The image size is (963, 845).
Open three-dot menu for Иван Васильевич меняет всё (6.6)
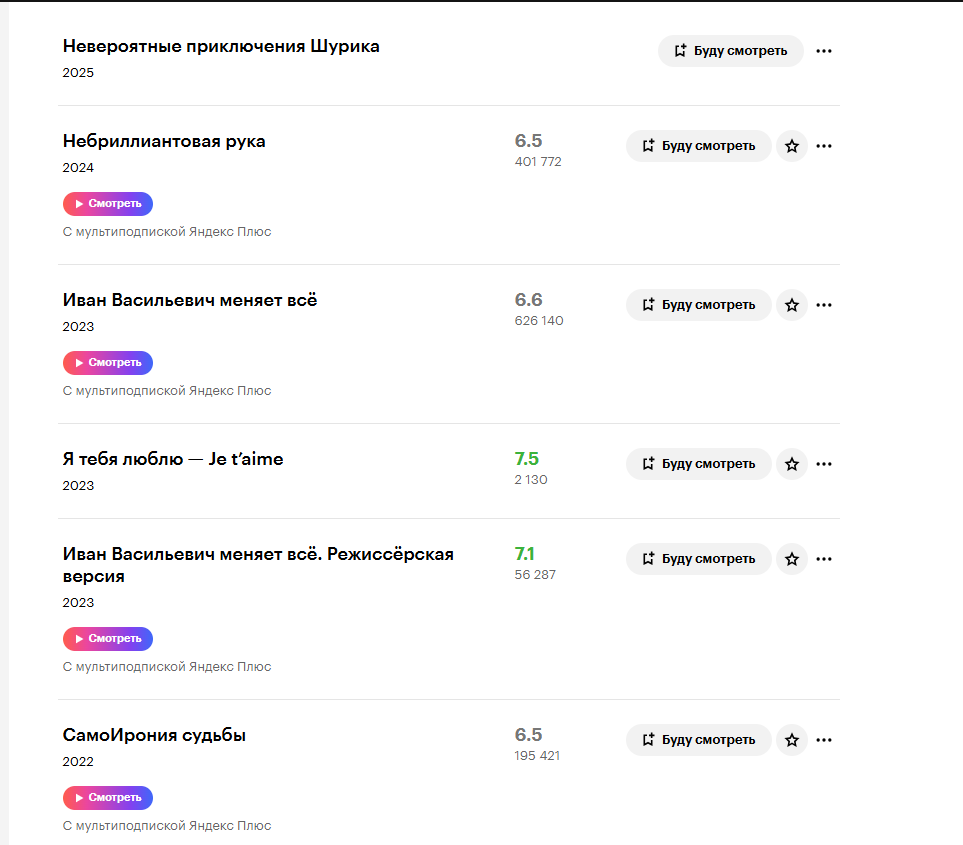[x=824, y=305]
